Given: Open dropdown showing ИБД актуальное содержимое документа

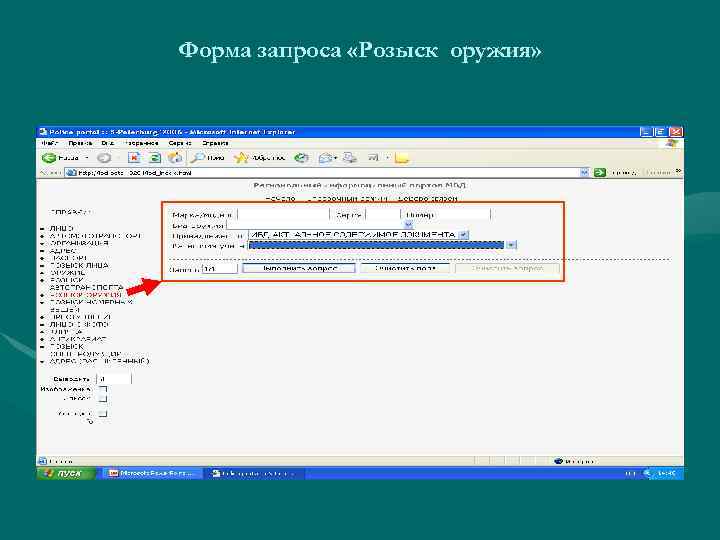Looking at the screenshot, I should [x=359, y=235].
